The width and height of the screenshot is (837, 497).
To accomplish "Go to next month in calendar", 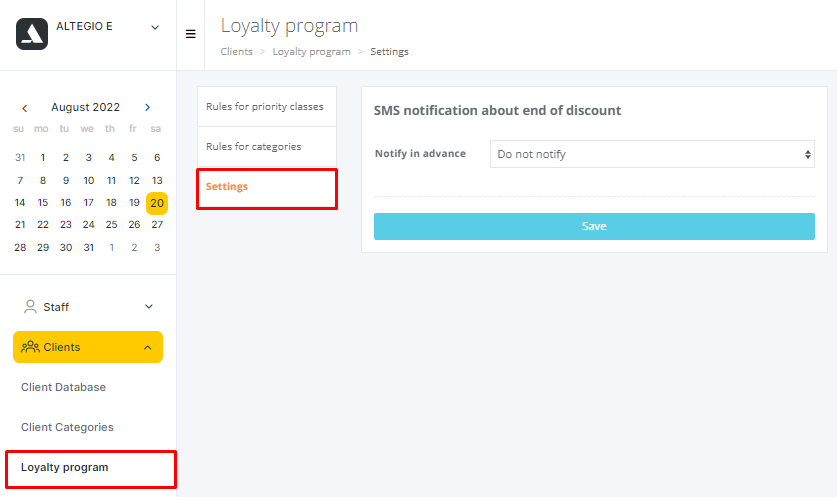I will [147, 107].
